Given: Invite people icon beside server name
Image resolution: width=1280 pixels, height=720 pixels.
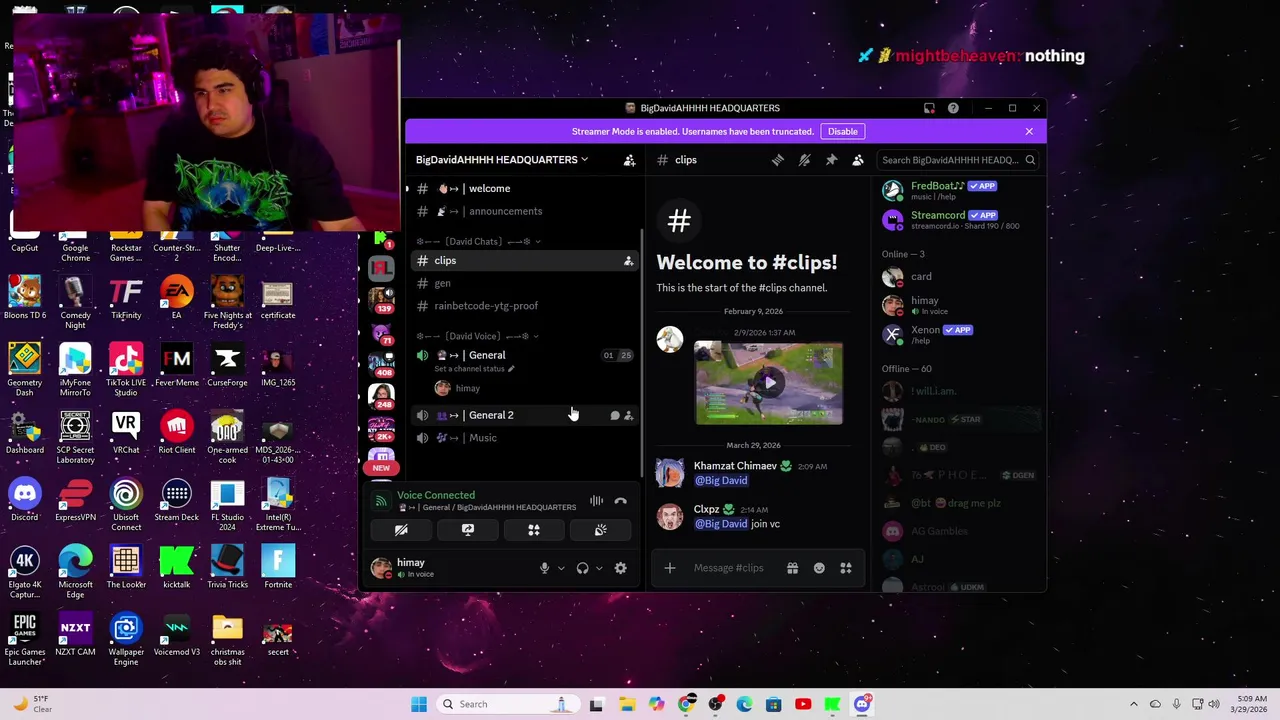Looking at the screenshot, I should click(x=629, y=160).
